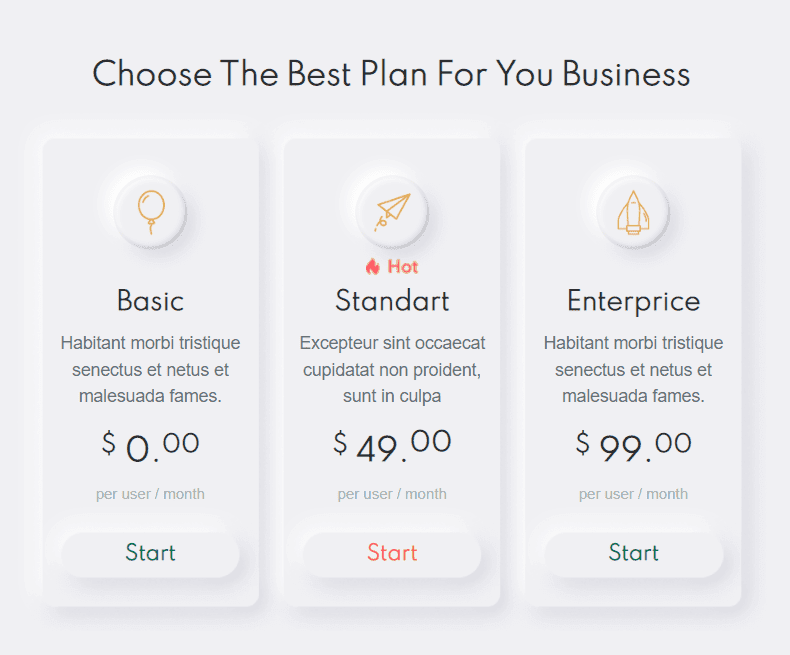Select the Standart plan title
This screenshot has height=655, width=790.
(x=392, y=300)
